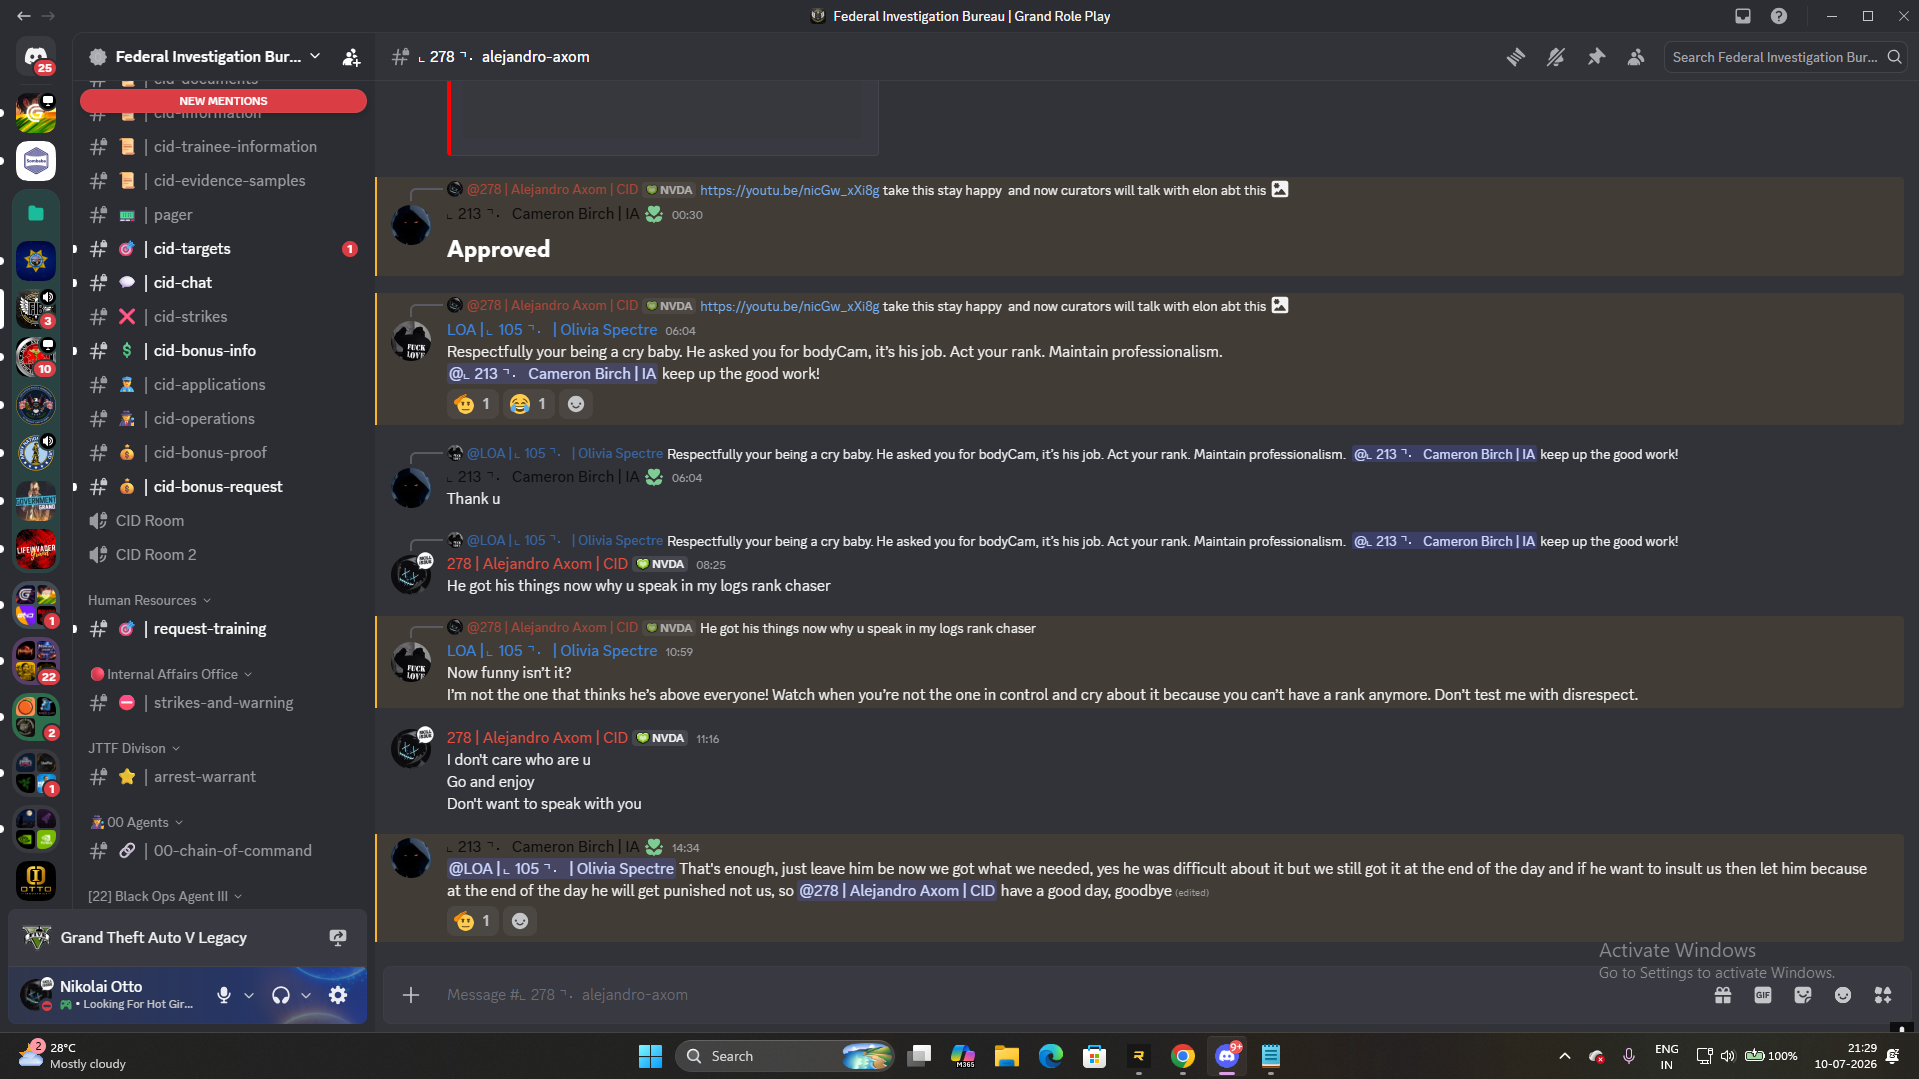The image size is (1919, 1079).
Task: Open the Inbox icon in the title bar
Action: pos(1743,16)
